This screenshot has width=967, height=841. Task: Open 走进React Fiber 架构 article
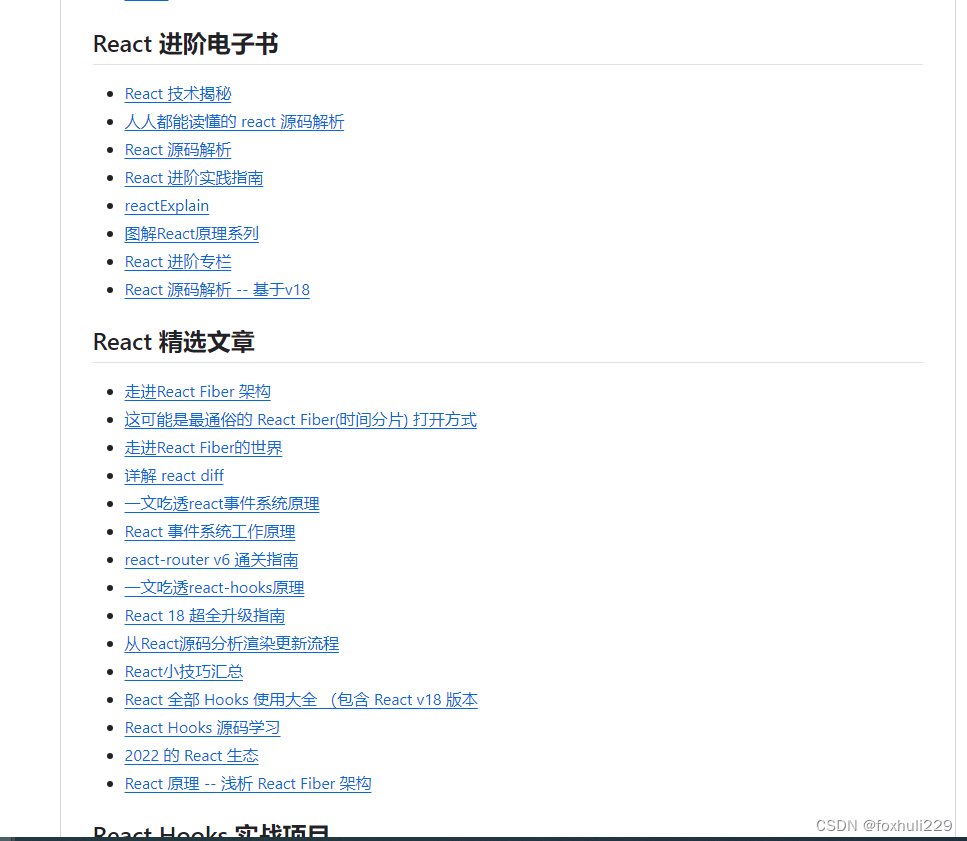coord(197,392)
